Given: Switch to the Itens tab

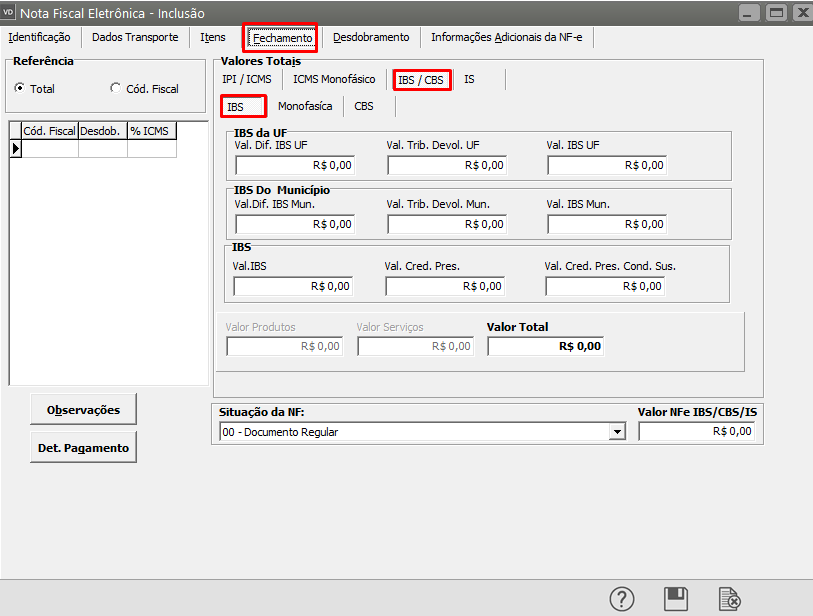Looking at the screenshot, I should click(212, 38).
